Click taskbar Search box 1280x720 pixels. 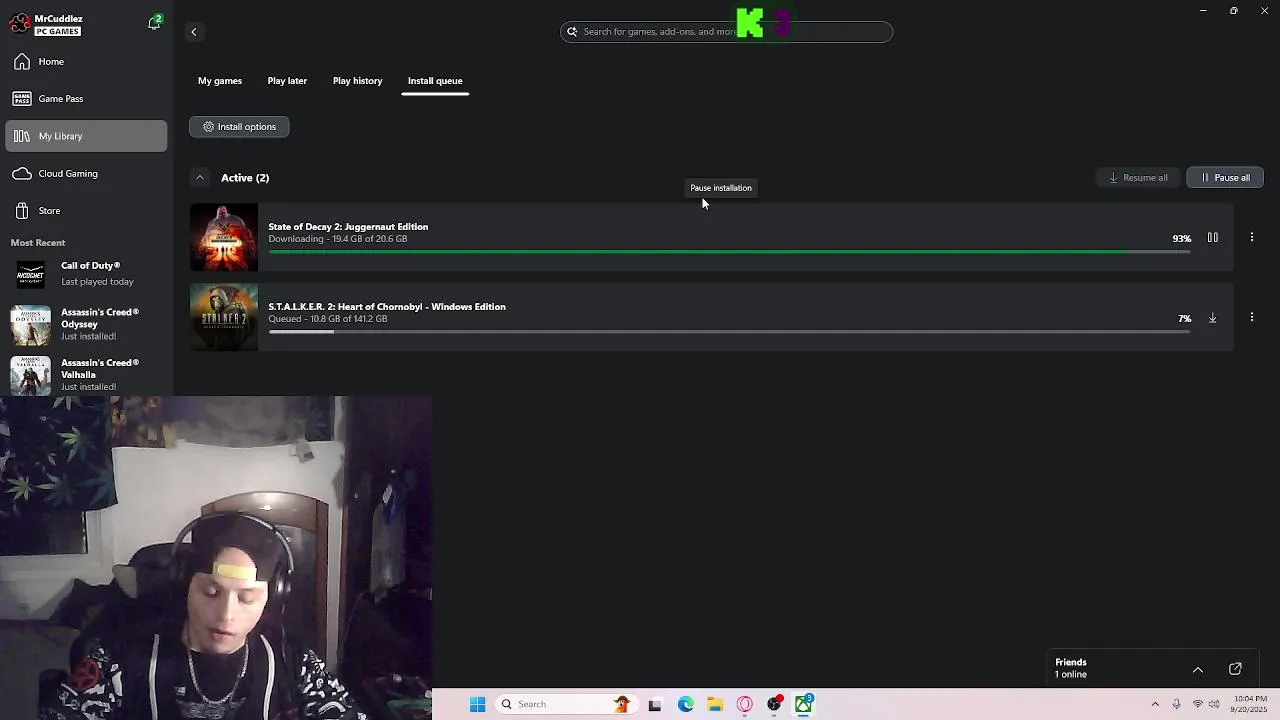tap(566, 704)
